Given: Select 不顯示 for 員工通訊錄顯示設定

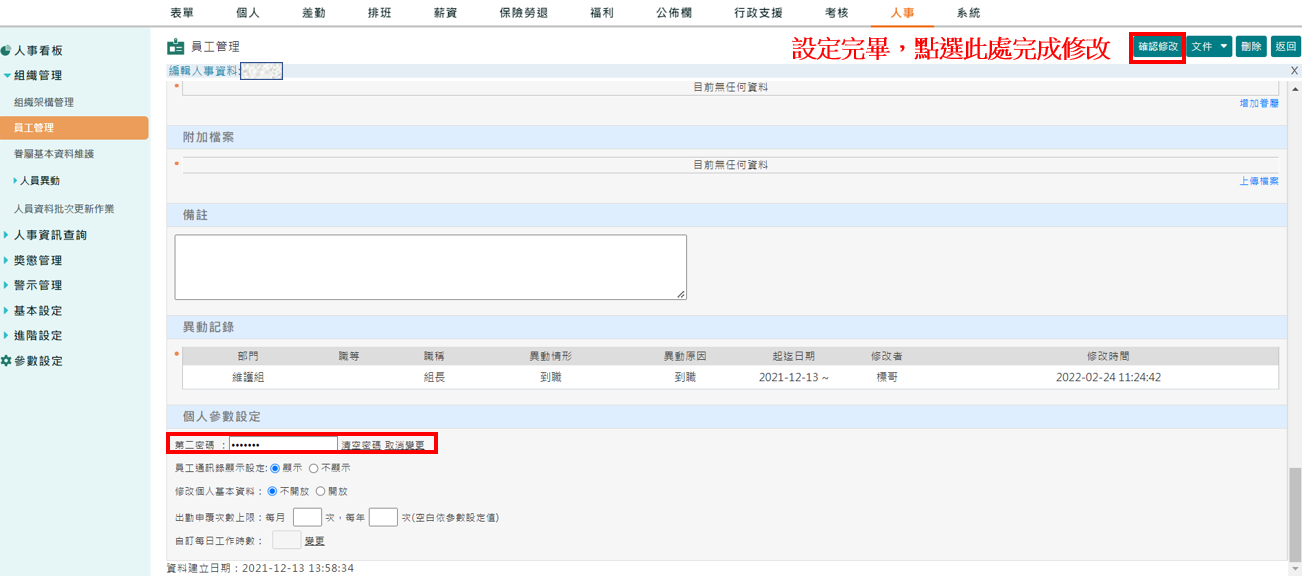Looking at the screenshot, I should [x=315, y=469].
